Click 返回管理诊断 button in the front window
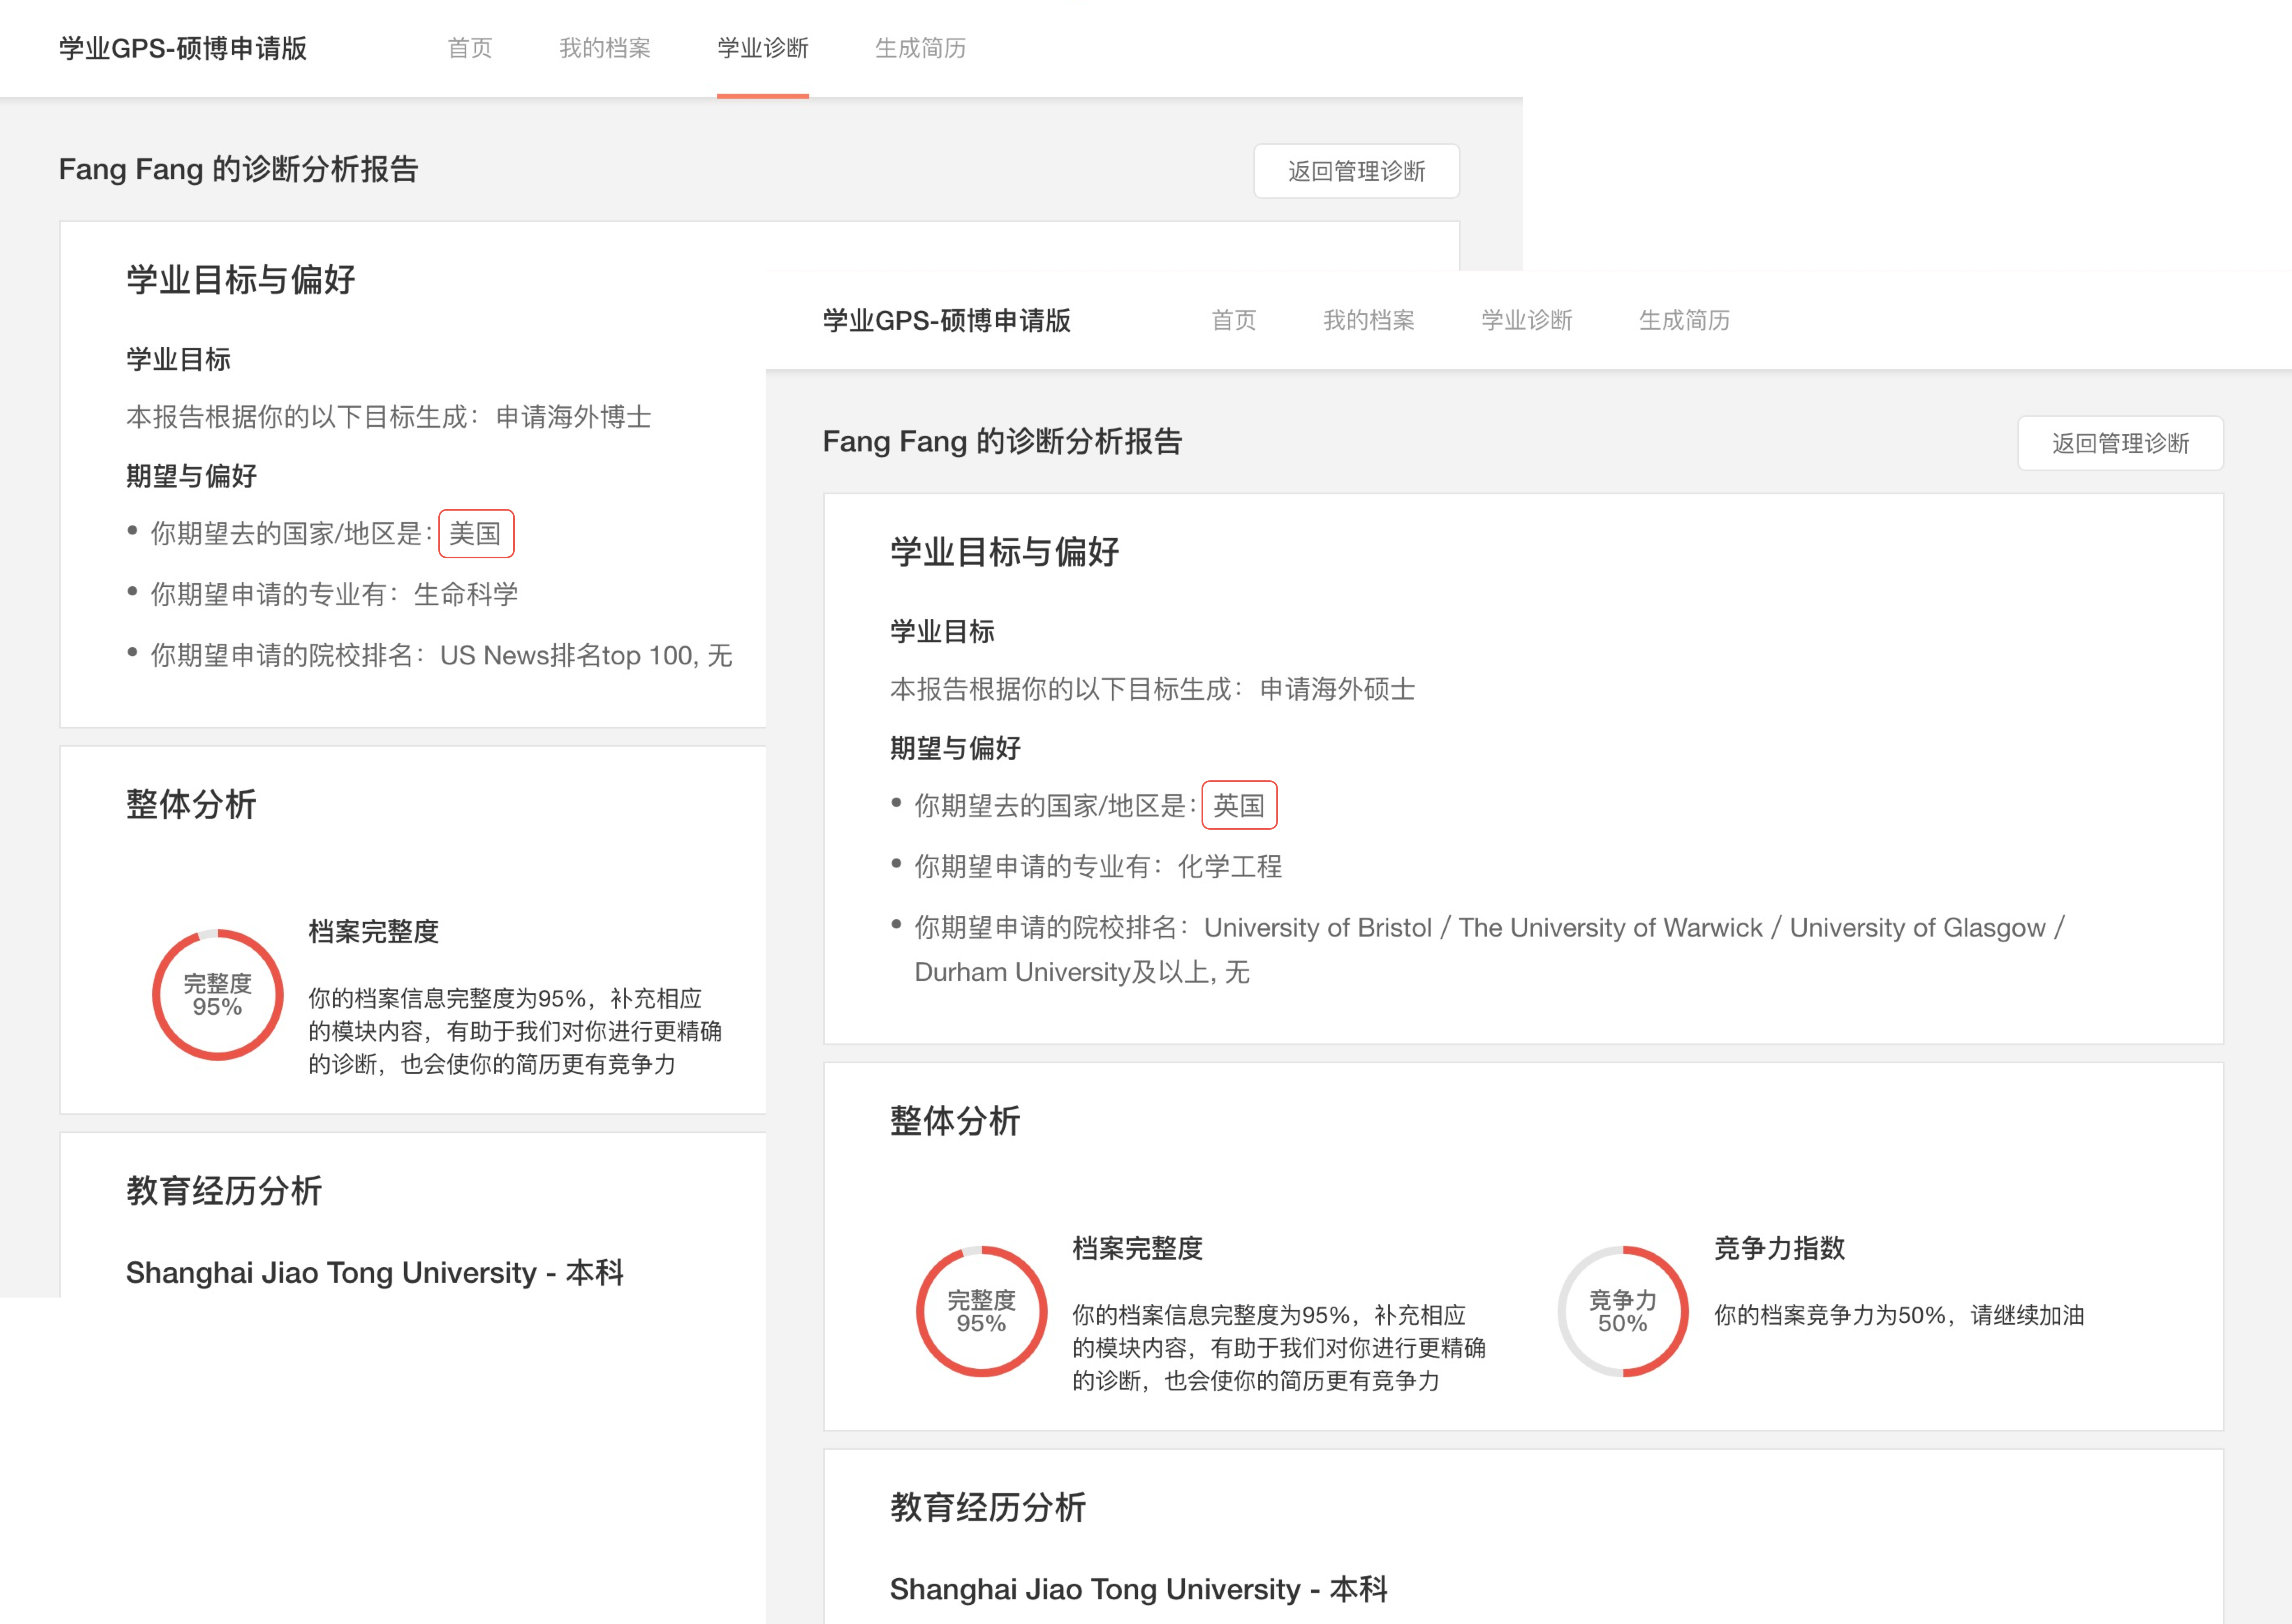 click(x=2120, y=443)
